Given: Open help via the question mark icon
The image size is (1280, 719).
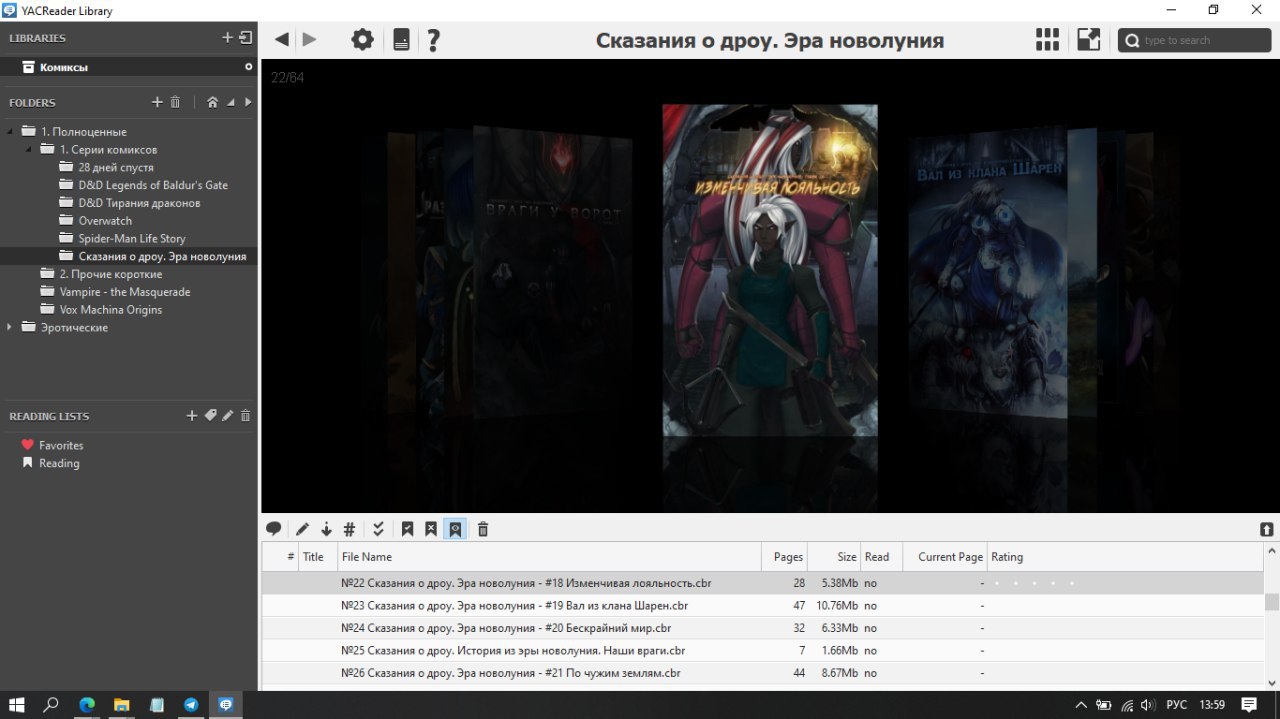Looking at the screenshot, I should pyautogui.click(x=433, y=40).
